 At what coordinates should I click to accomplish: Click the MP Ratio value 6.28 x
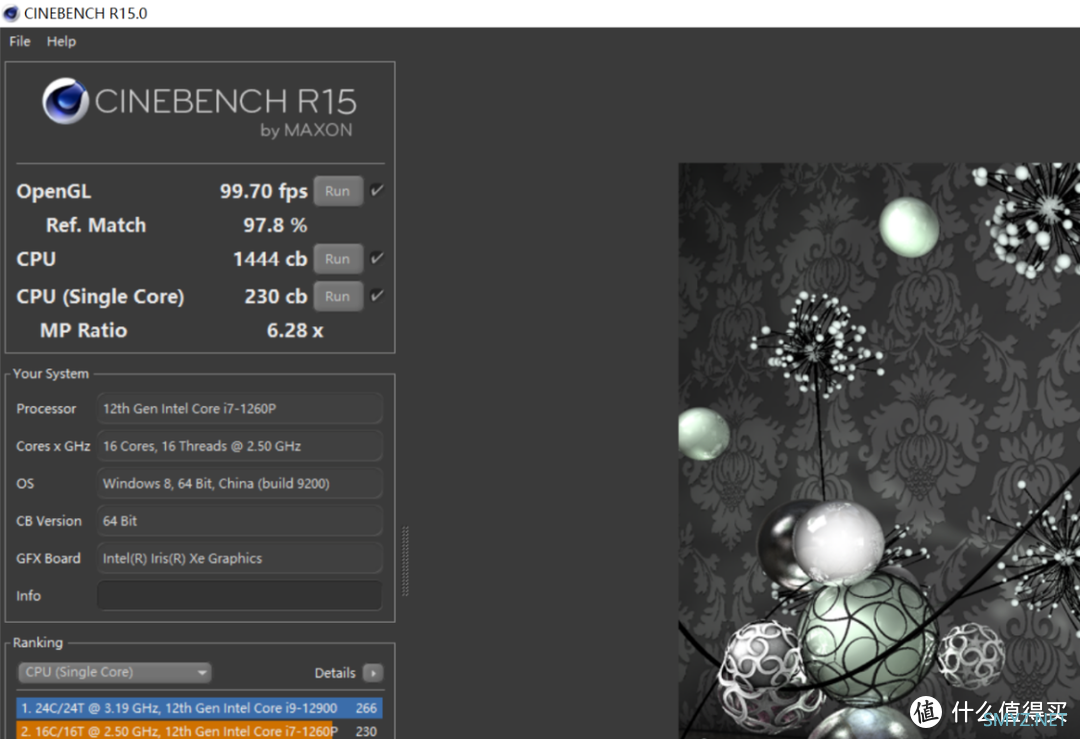click(x=295, y=331)
